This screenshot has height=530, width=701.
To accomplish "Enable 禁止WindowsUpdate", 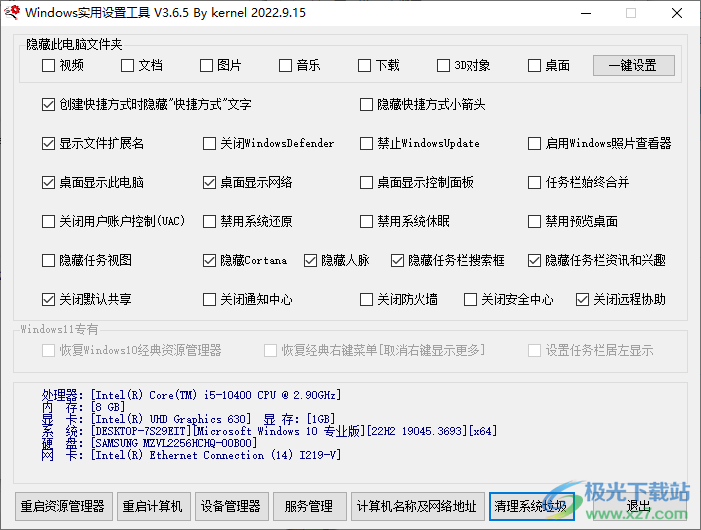I will pyautogui.click(x=366, y=143).
